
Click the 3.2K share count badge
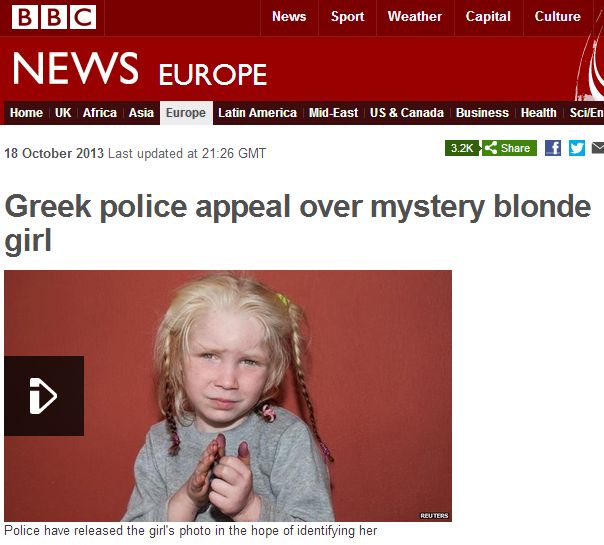pyautogui.click(x=462, y=148)
